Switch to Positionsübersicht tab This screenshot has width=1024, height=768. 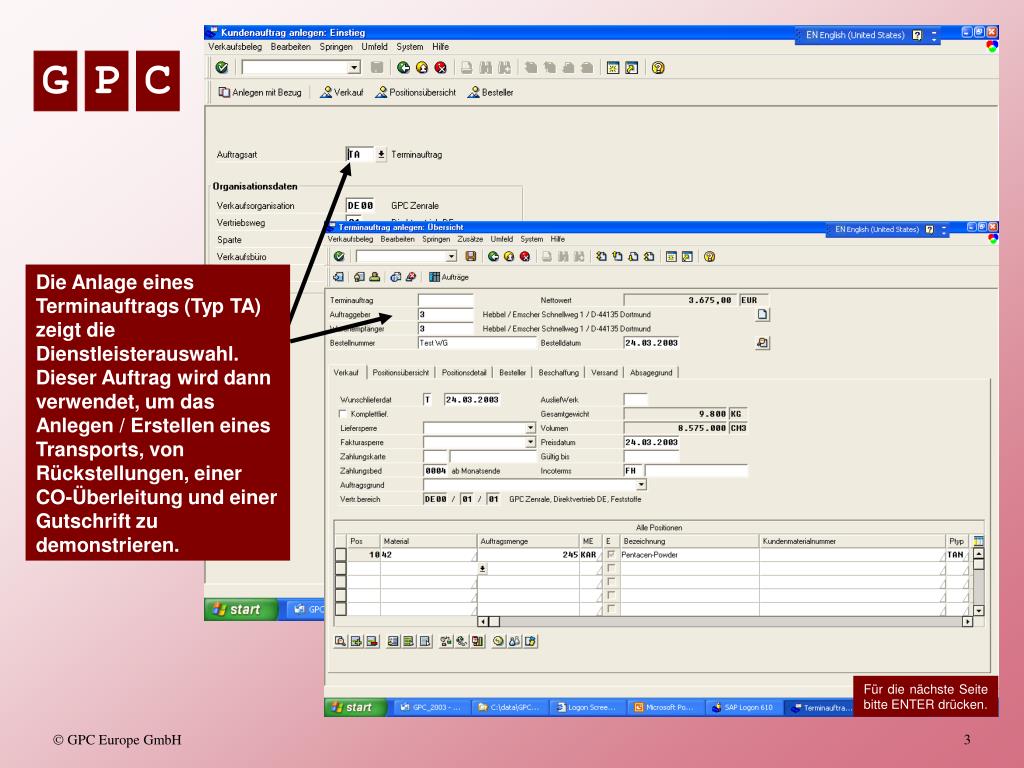click(x=400, y=372)
